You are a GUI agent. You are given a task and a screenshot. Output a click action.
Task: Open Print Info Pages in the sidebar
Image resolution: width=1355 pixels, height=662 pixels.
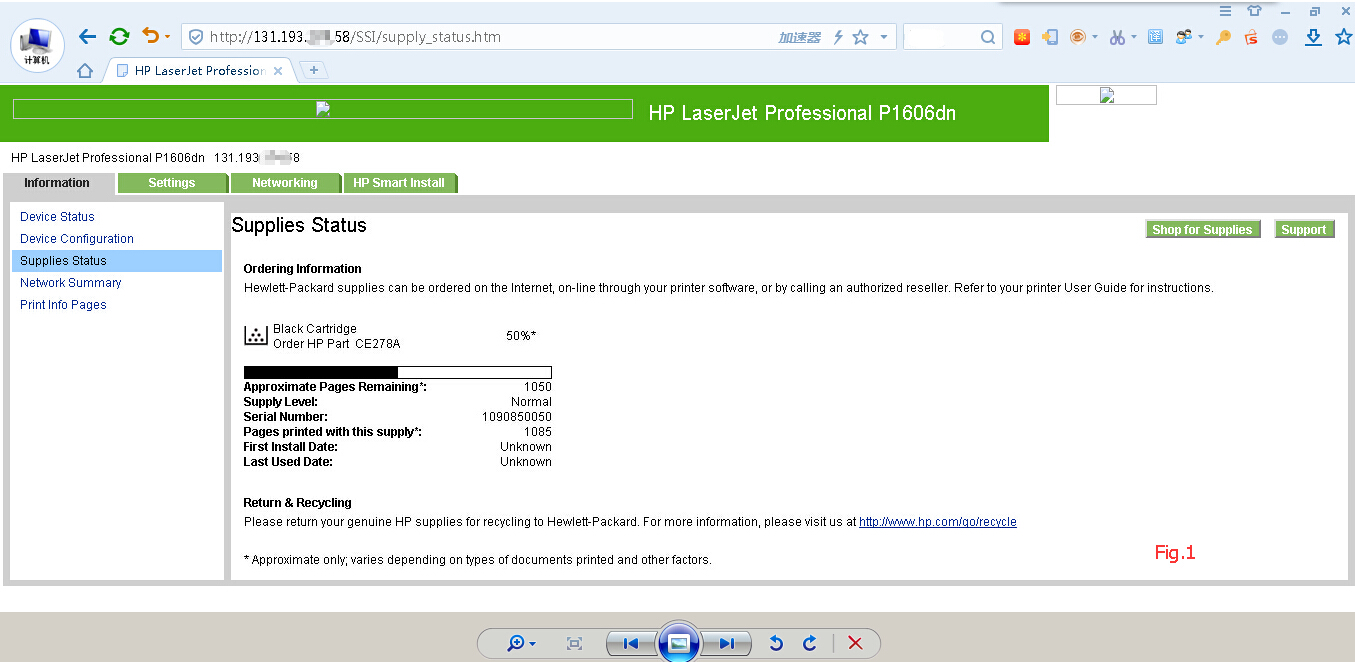tap(63, 305)
